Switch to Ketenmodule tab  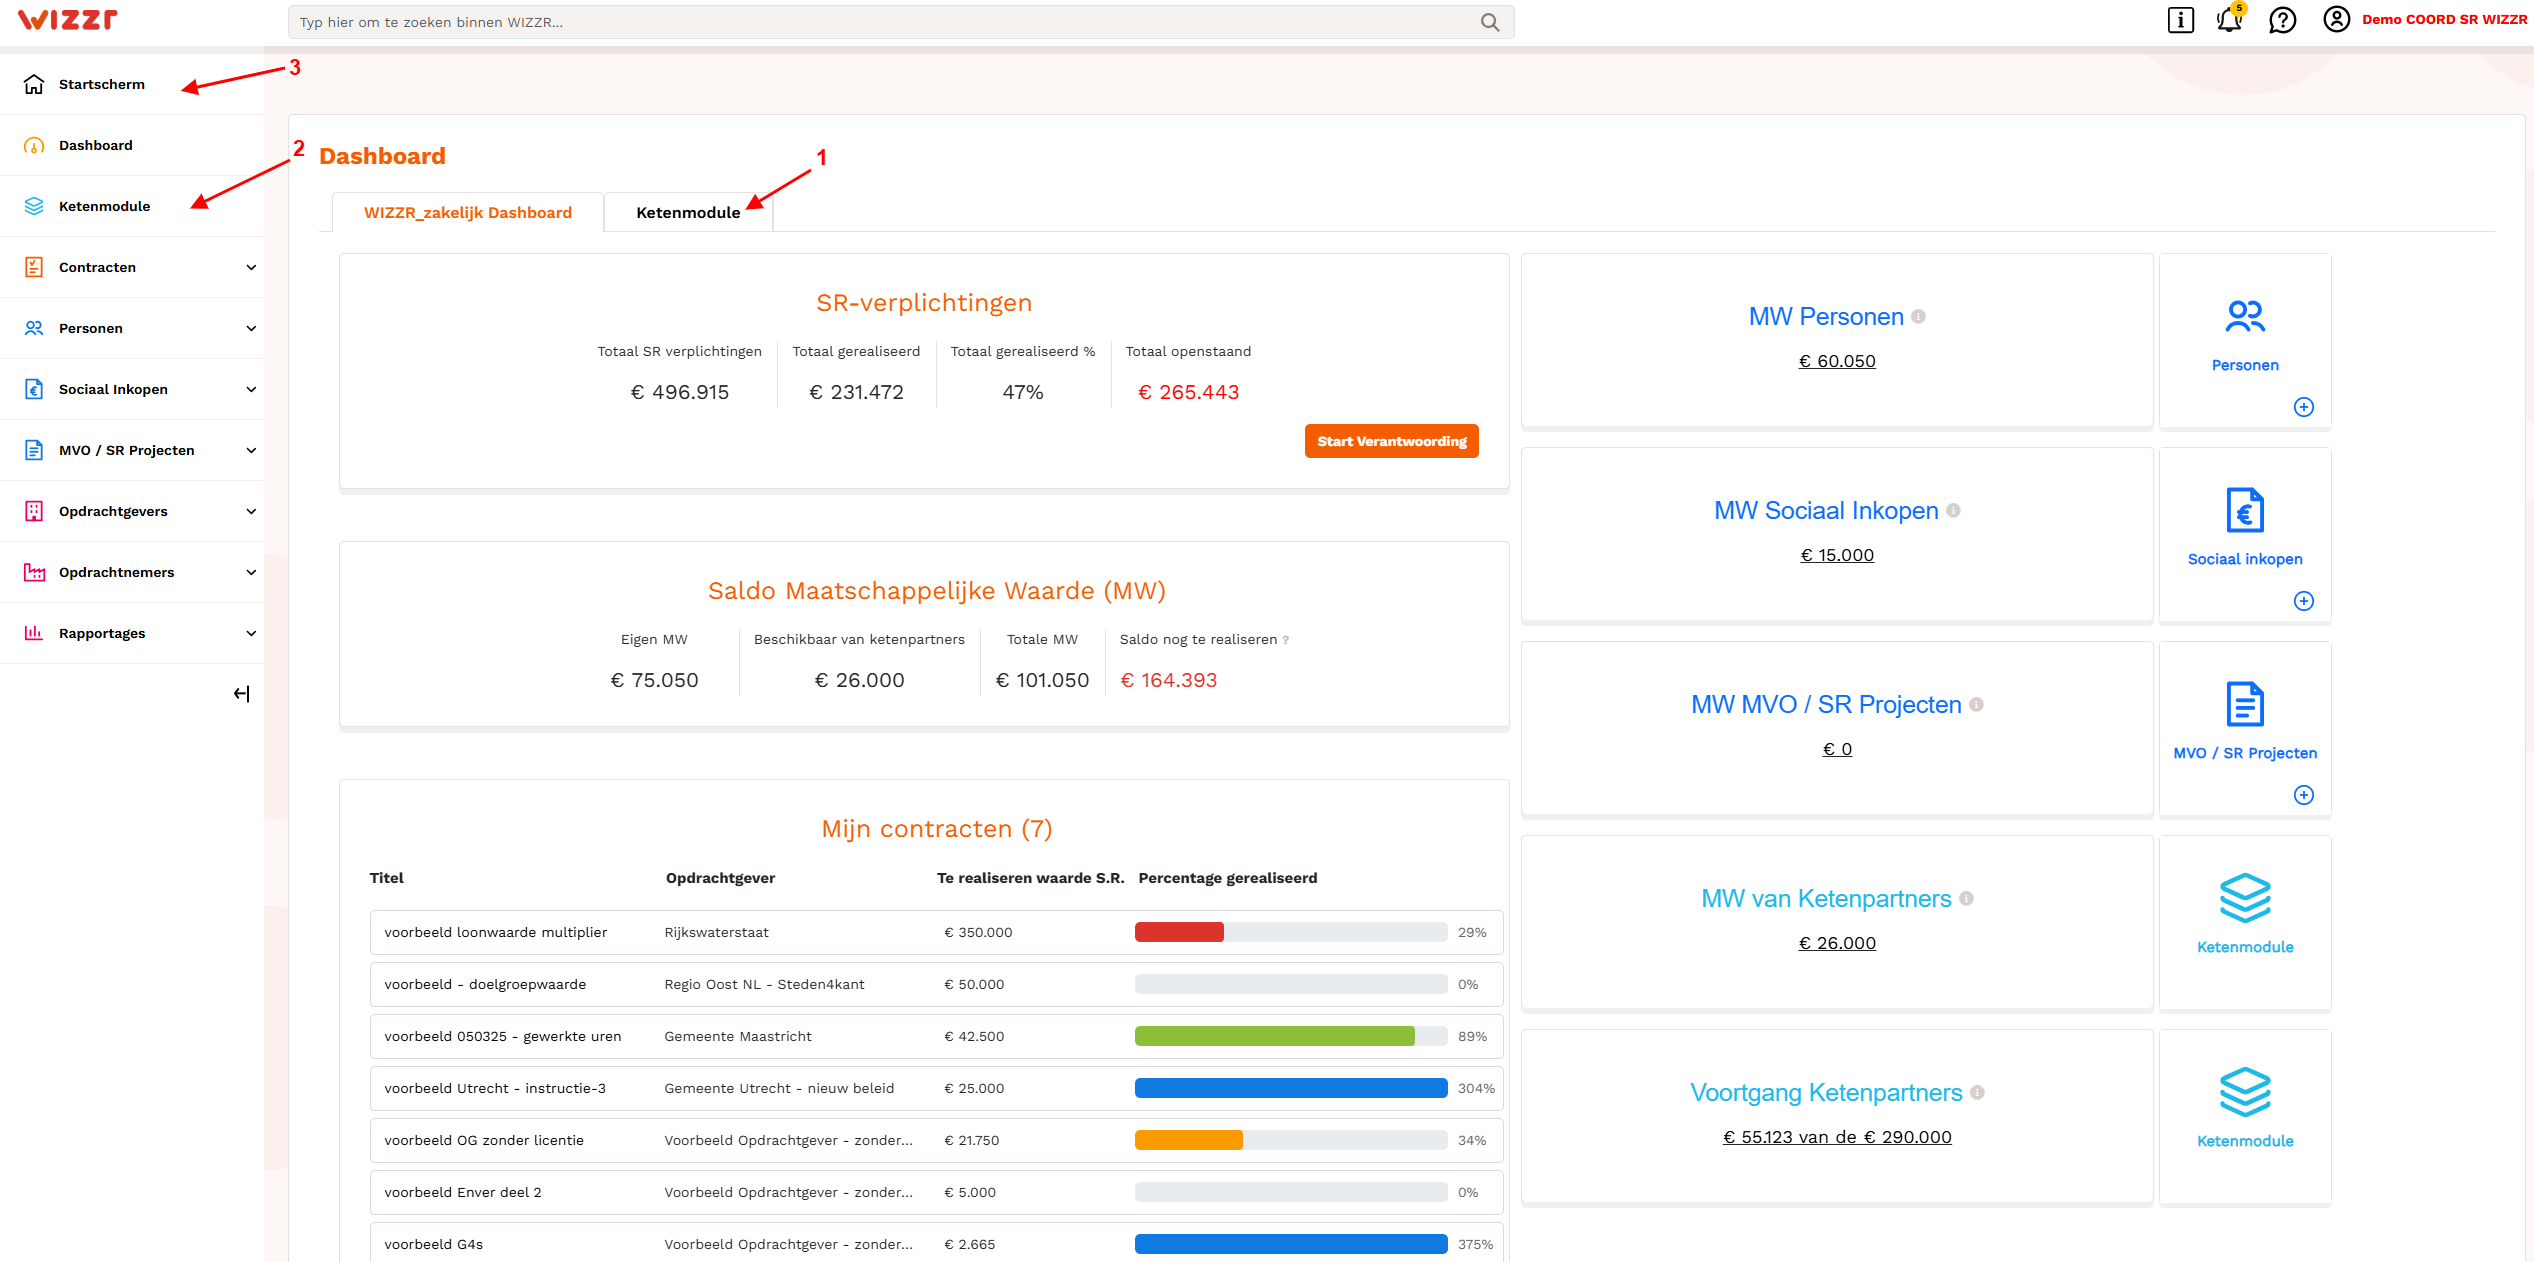point(689,212)
